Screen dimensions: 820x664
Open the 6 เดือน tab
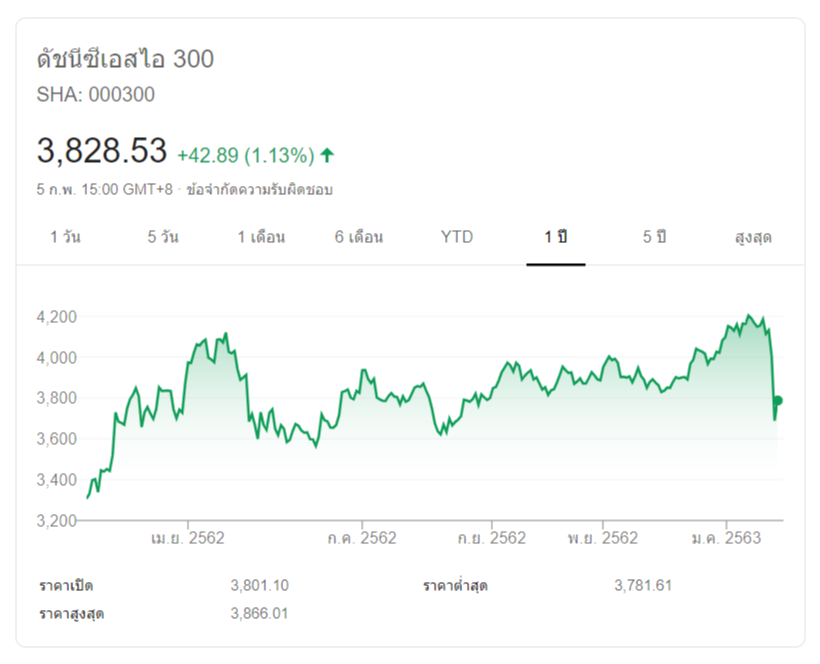(359, 237)
